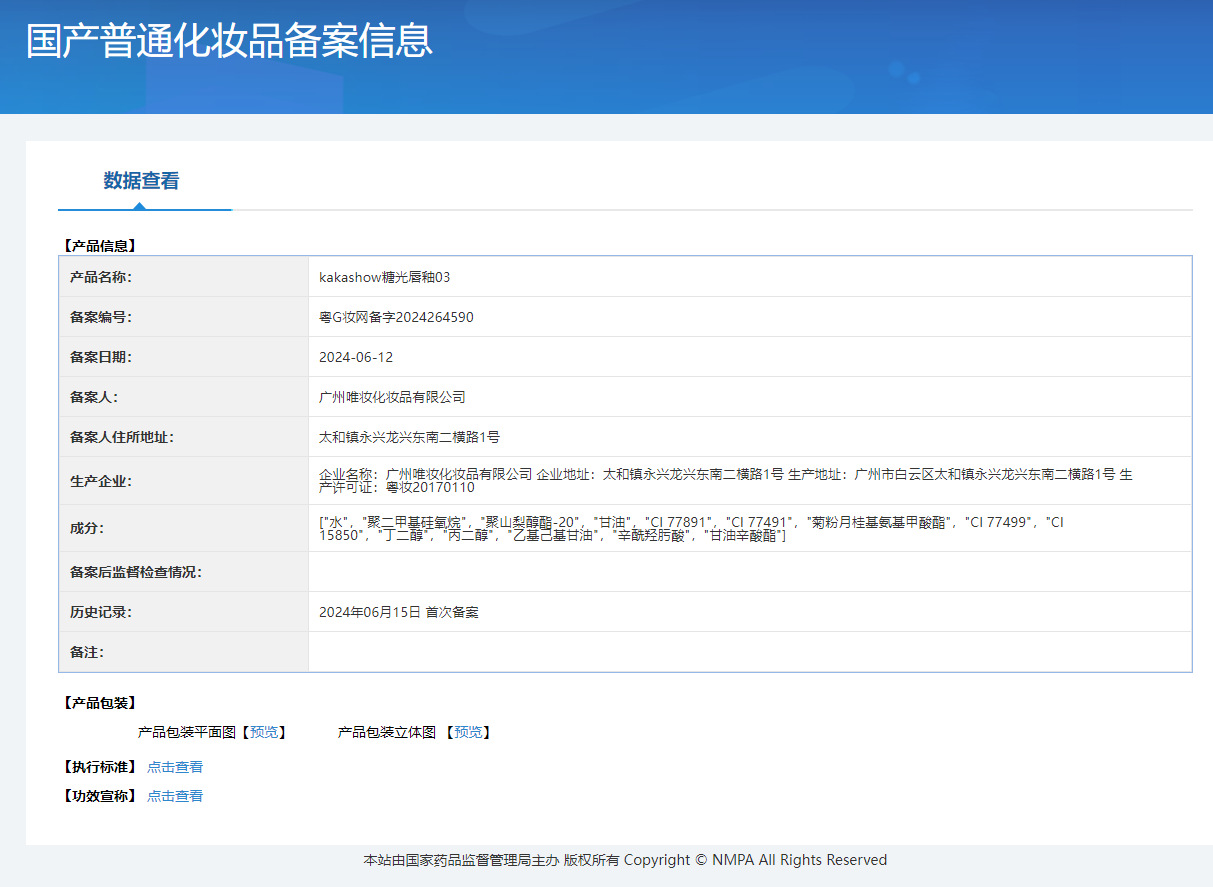Click the 生产企业 row label
Screen dimensions: 1213x887
click(x=100, y=481)
